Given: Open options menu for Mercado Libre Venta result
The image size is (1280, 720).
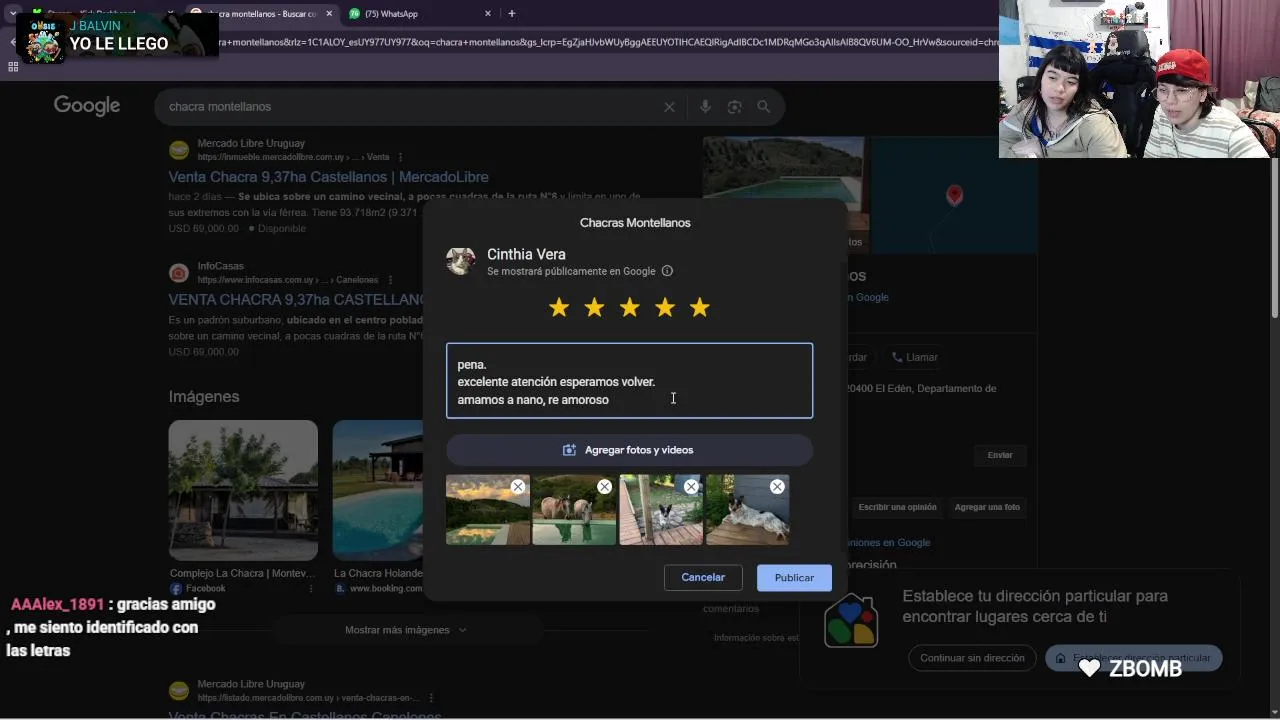Looking at the screenshot, I should (x=400, y=157).
